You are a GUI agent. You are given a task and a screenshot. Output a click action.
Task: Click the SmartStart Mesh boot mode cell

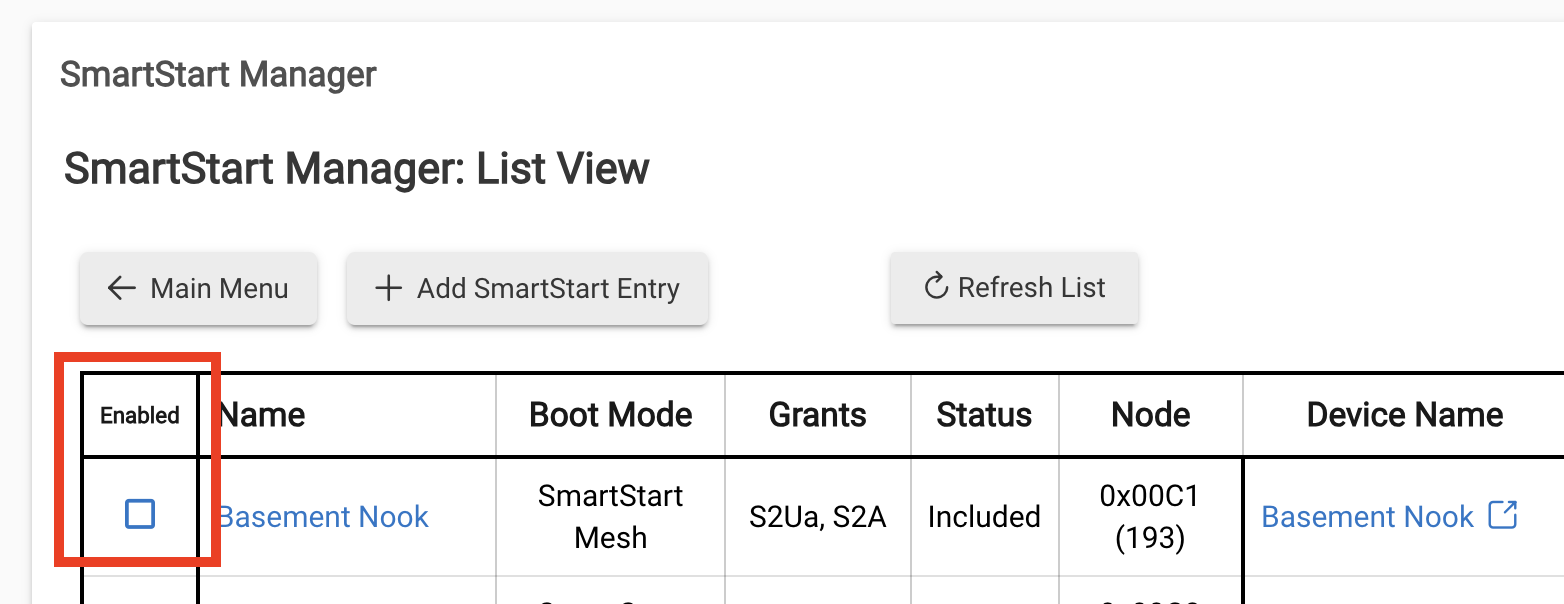611,517
